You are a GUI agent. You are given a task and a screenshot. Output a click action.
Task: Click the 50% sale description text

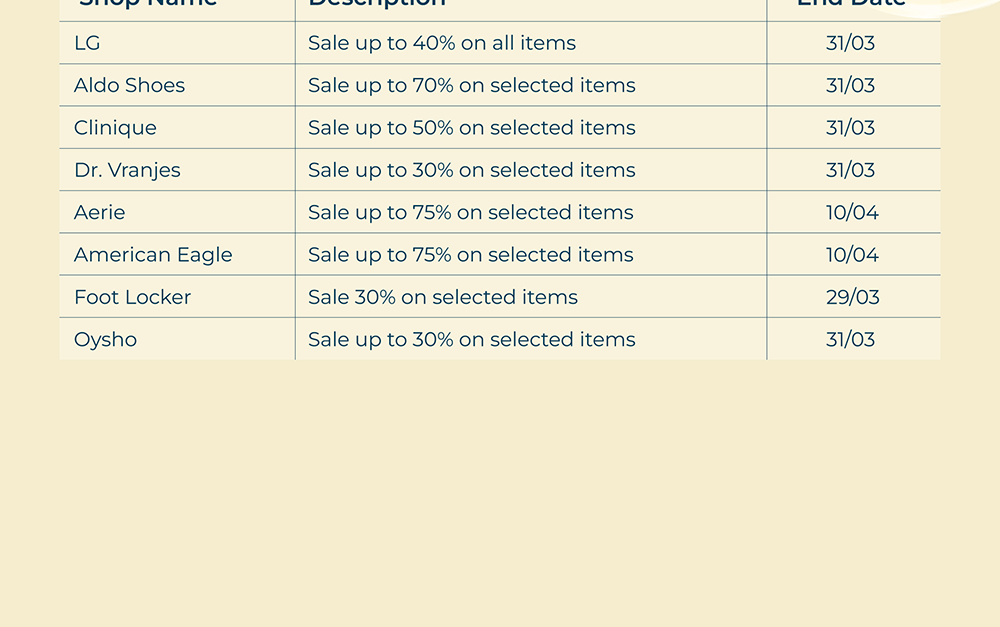[471, 128]
